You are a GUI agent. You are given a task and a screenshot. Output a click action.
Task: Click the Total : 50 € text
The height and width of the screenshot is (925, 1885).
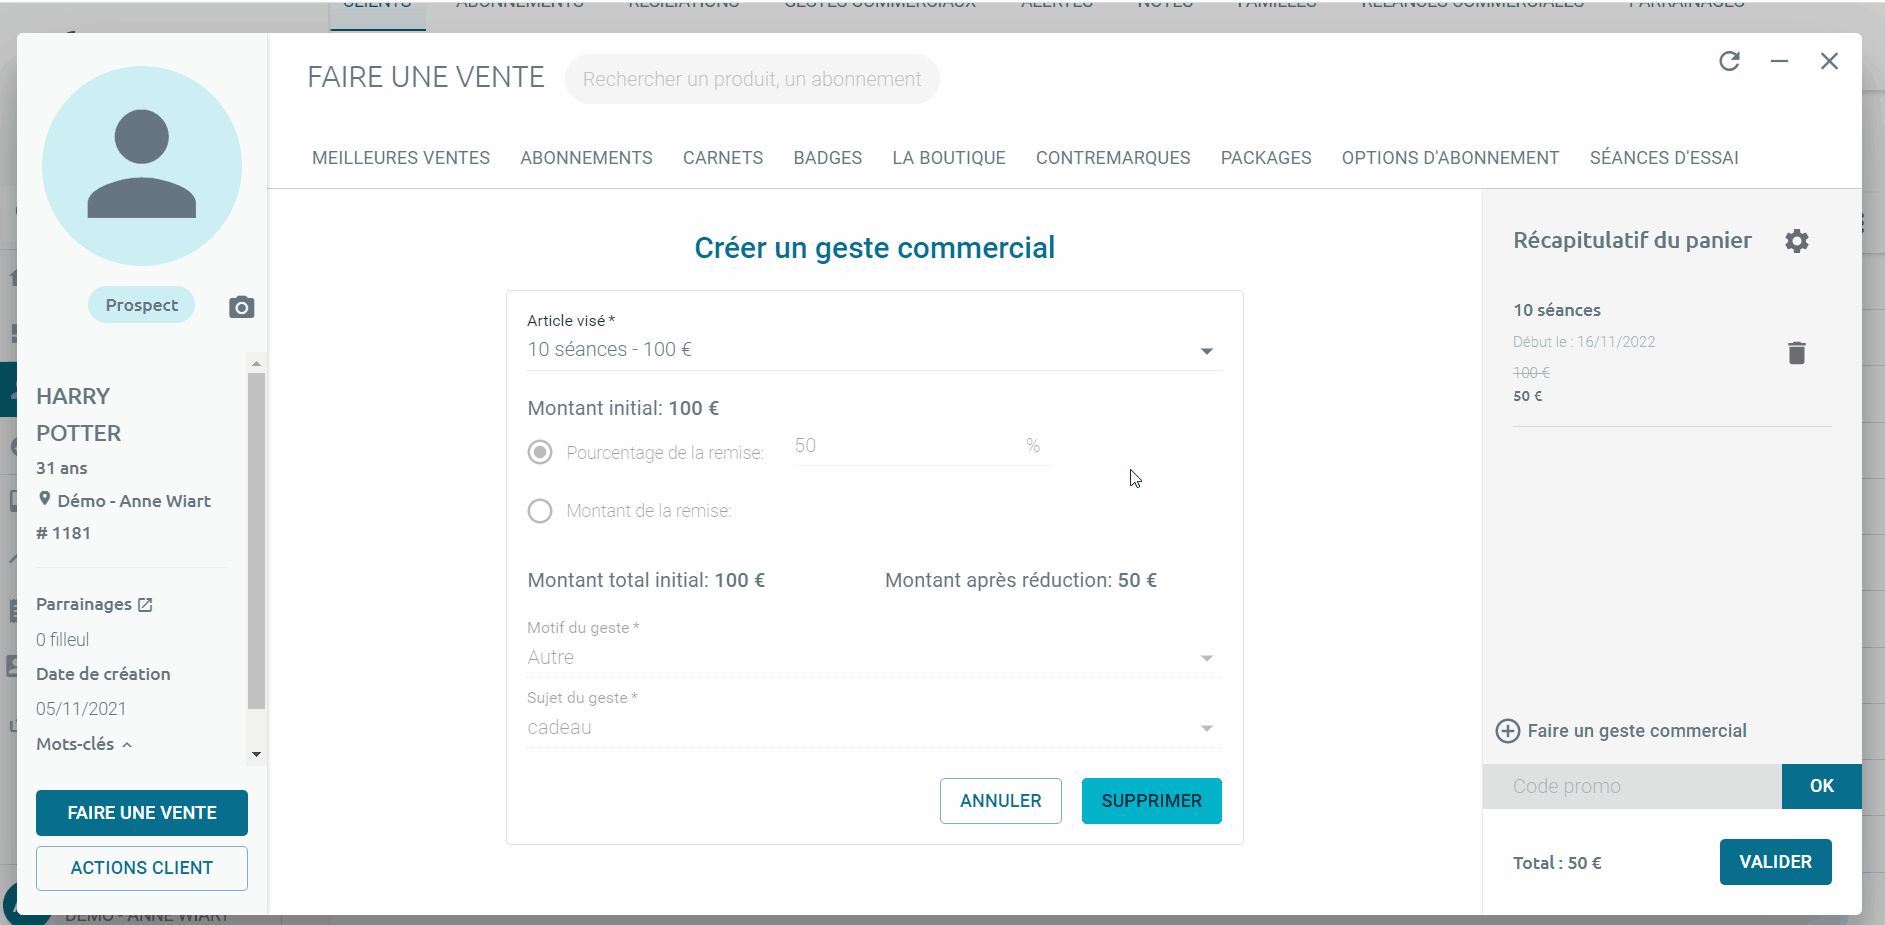tap(1557, 863)
